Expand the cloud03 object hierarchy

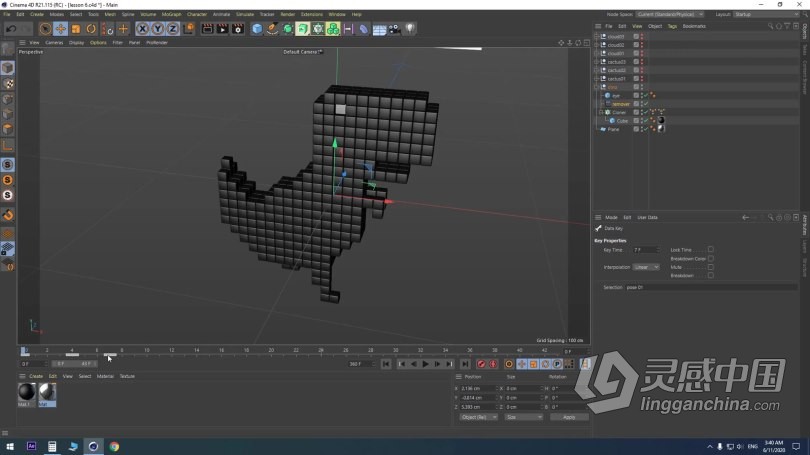coord(597,37)
